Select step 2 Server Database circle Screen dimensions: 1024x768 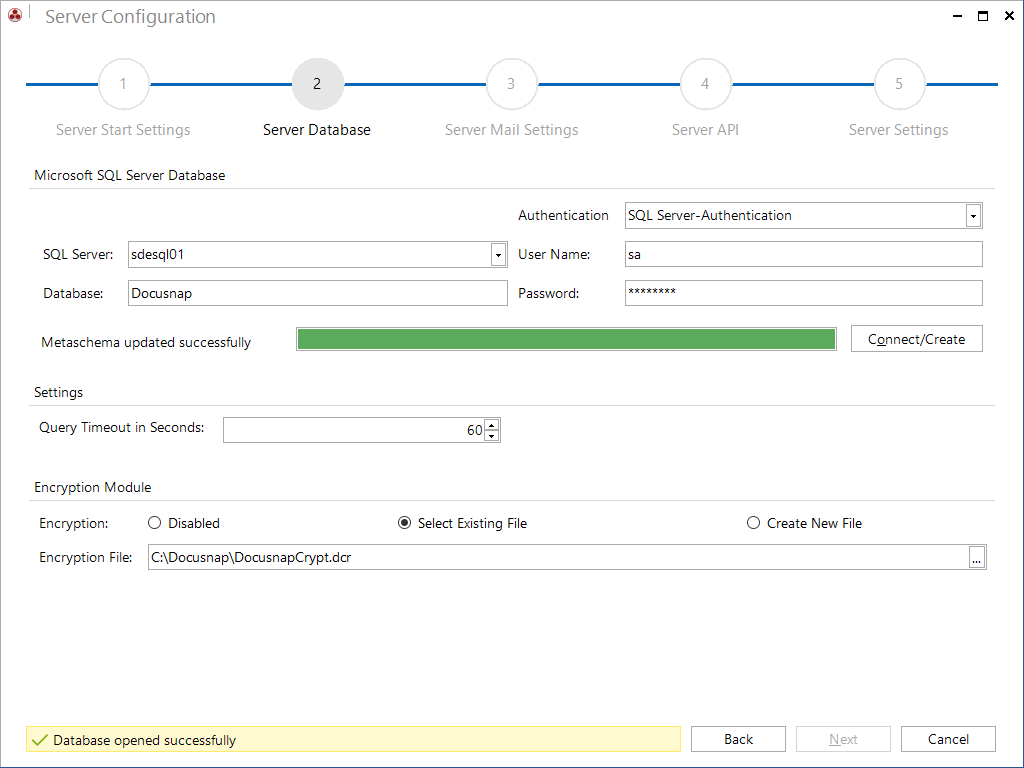(x=317, y=84)
